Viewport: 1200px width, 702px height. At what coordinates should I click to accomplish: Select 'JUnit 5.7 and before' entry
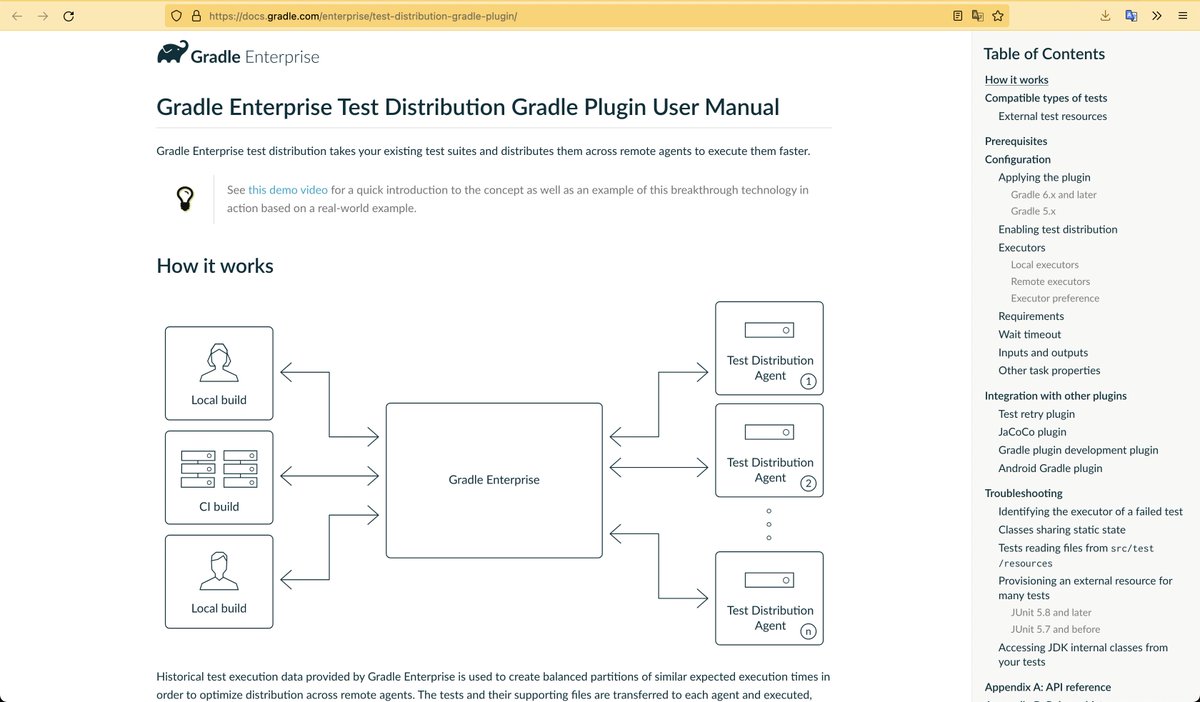pyautogui.click(x=1055, y=629)
